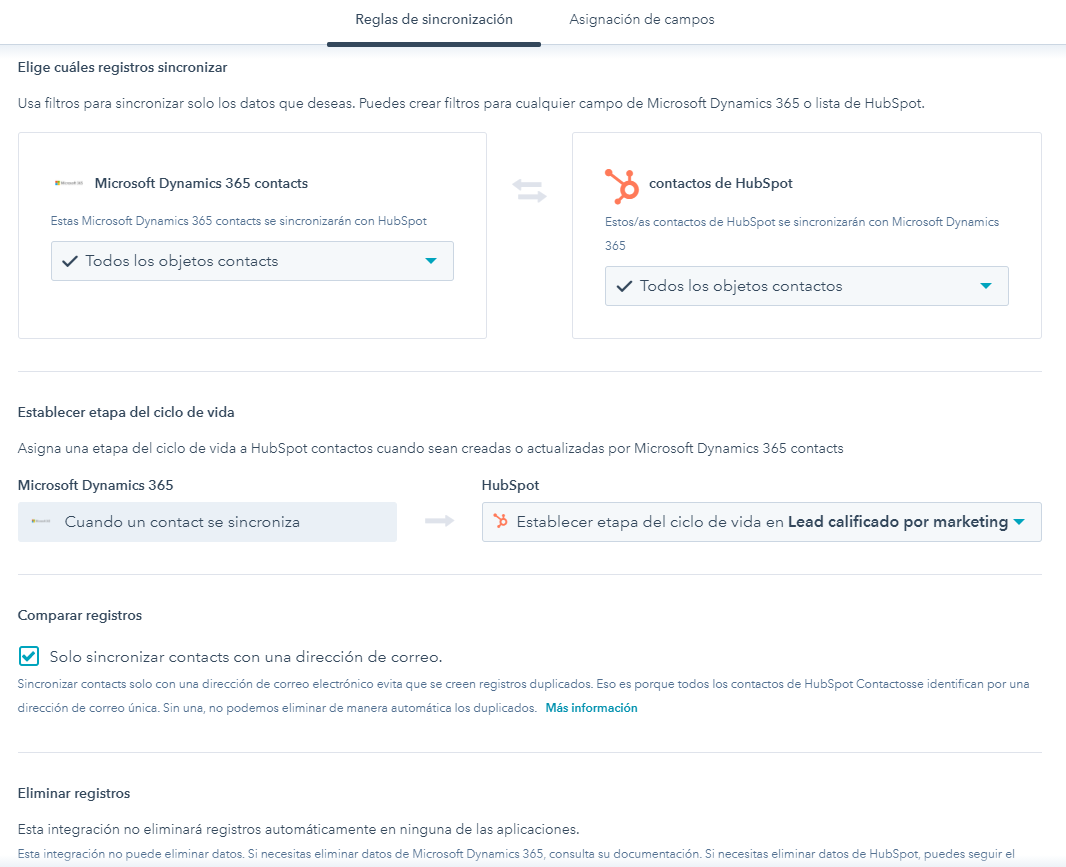The width and height of the screenshot is (1066, 867).
Task: Click the Cuando un contact se sincroniza field
Action: tap(207, 522)
